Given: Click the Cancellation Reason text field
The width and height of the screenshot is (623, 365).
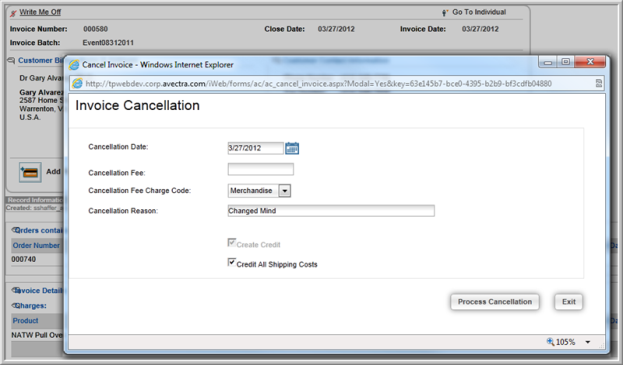Looking at the screenshot, I should tap(331, 211).
